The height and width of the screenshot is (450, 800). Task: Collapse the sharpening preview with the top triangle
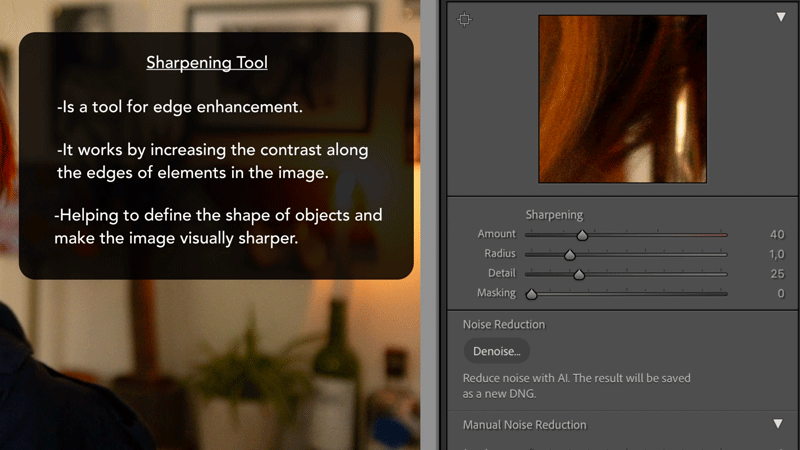coord(780,17)
